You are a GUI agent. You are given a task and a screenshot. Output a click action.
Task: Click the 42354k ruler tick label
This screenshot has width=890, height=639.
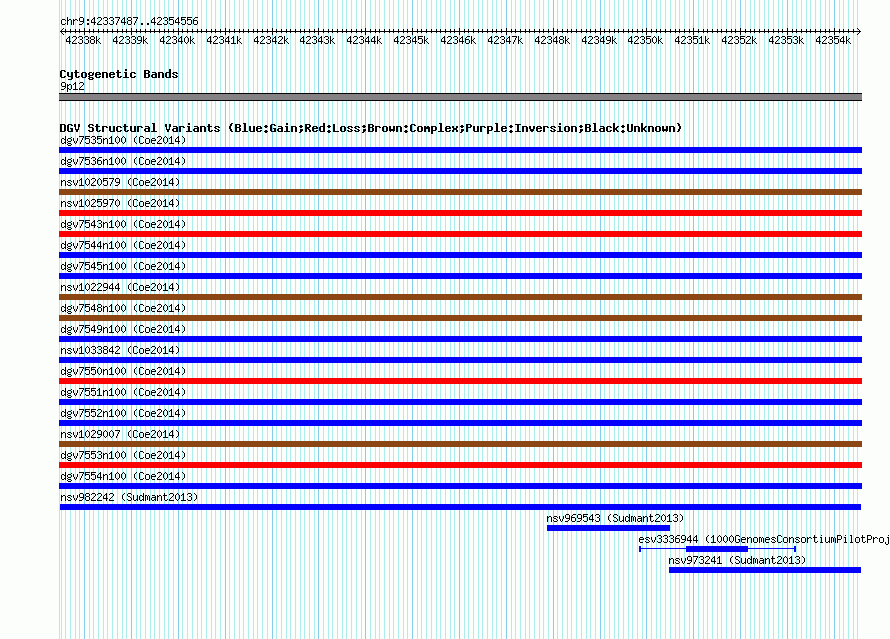tap(833, 40)
